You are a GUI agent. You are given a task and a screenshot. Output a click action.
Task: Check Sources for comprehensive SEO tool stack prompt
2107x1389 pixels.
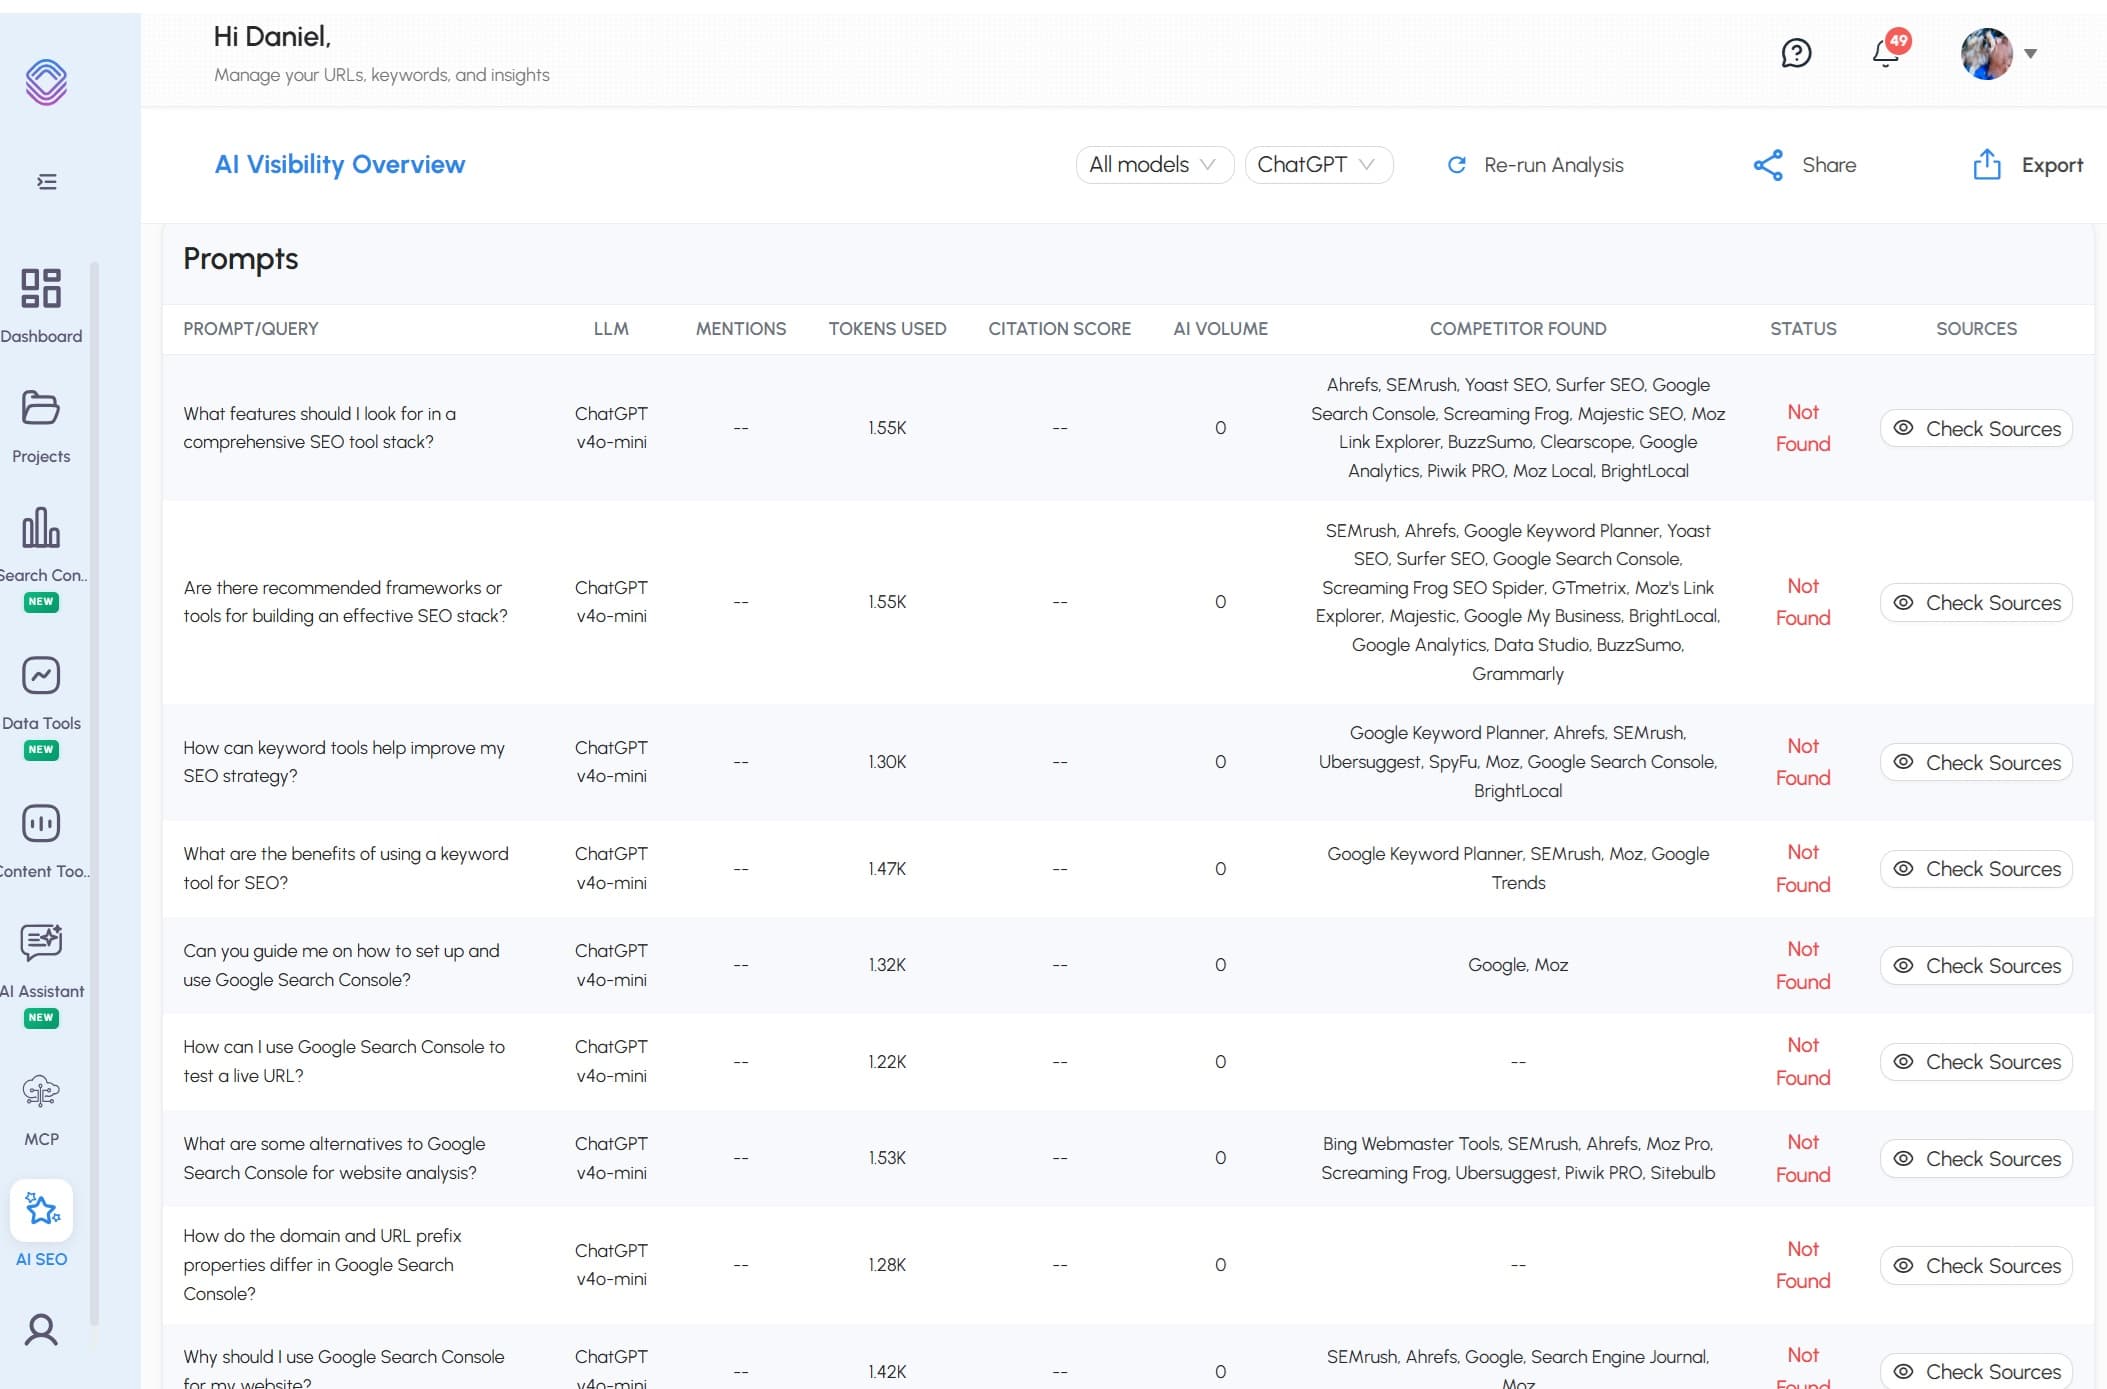[x=1976, y=428]
